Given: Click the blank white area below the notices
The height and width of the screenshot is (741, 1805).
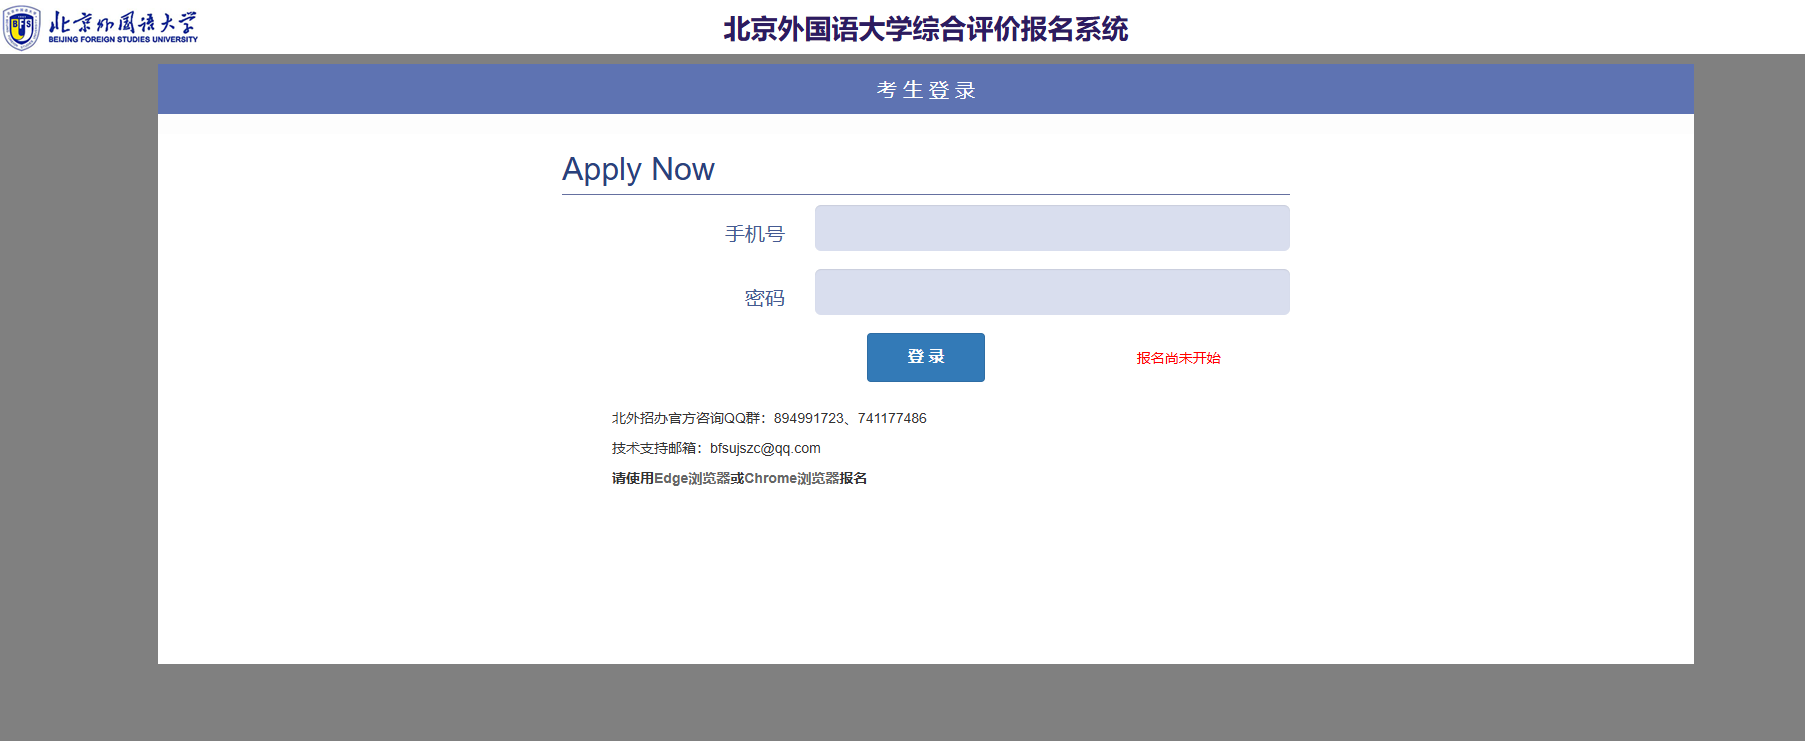Looking at the screenshot, I should click(925, 580).
